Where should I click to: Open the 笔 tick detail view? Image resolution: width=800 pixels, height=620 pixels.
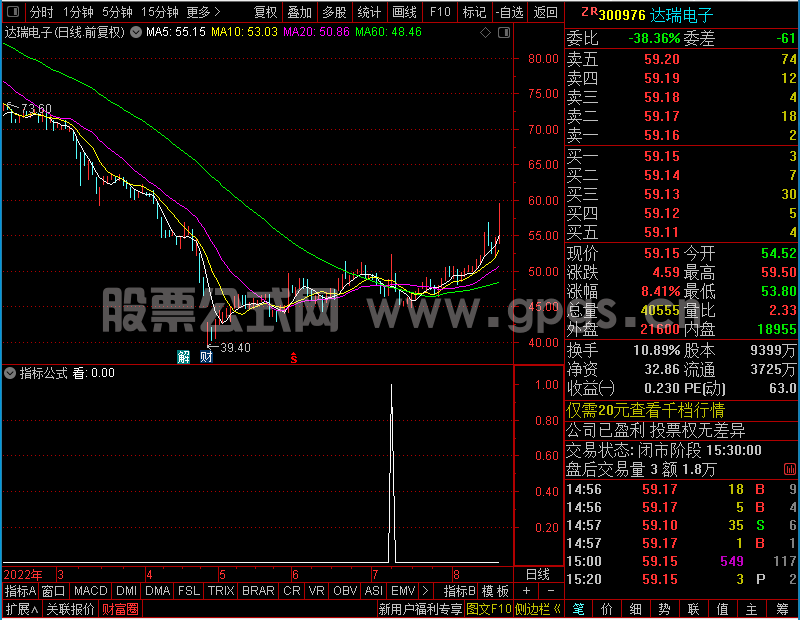pos(578,609)
